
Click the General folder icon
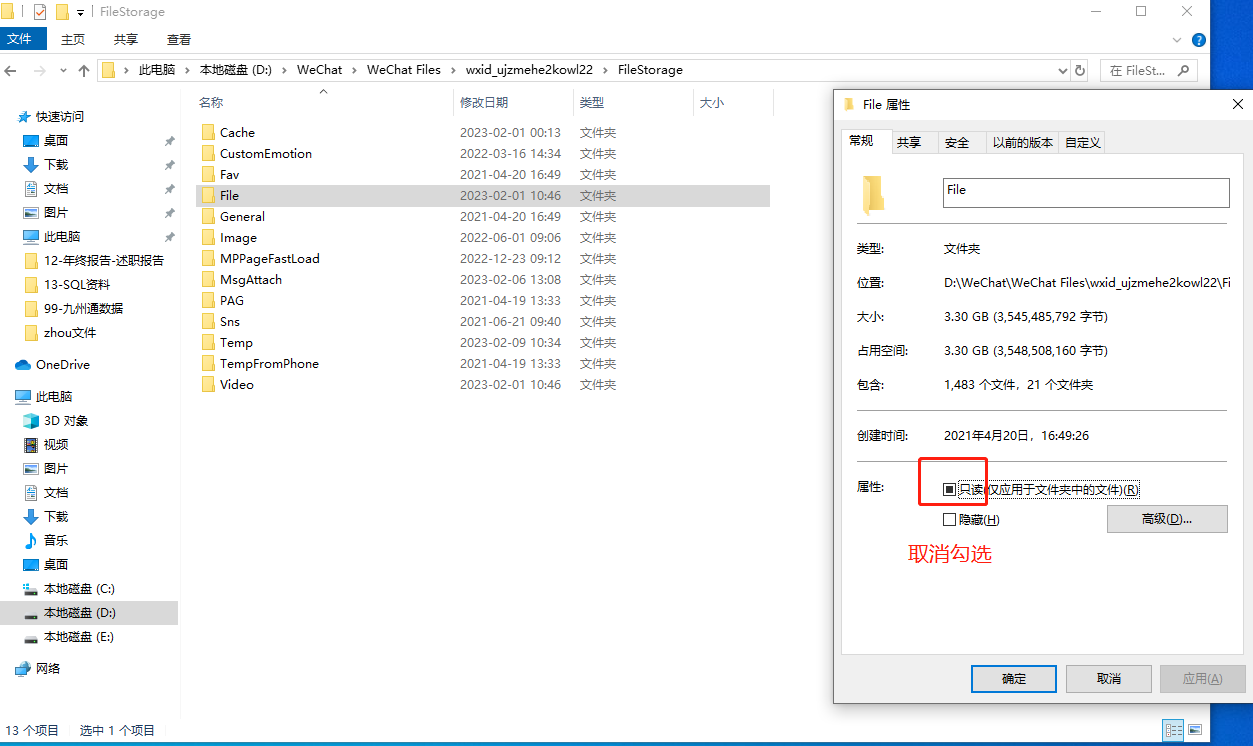click(x=208, y=216)
